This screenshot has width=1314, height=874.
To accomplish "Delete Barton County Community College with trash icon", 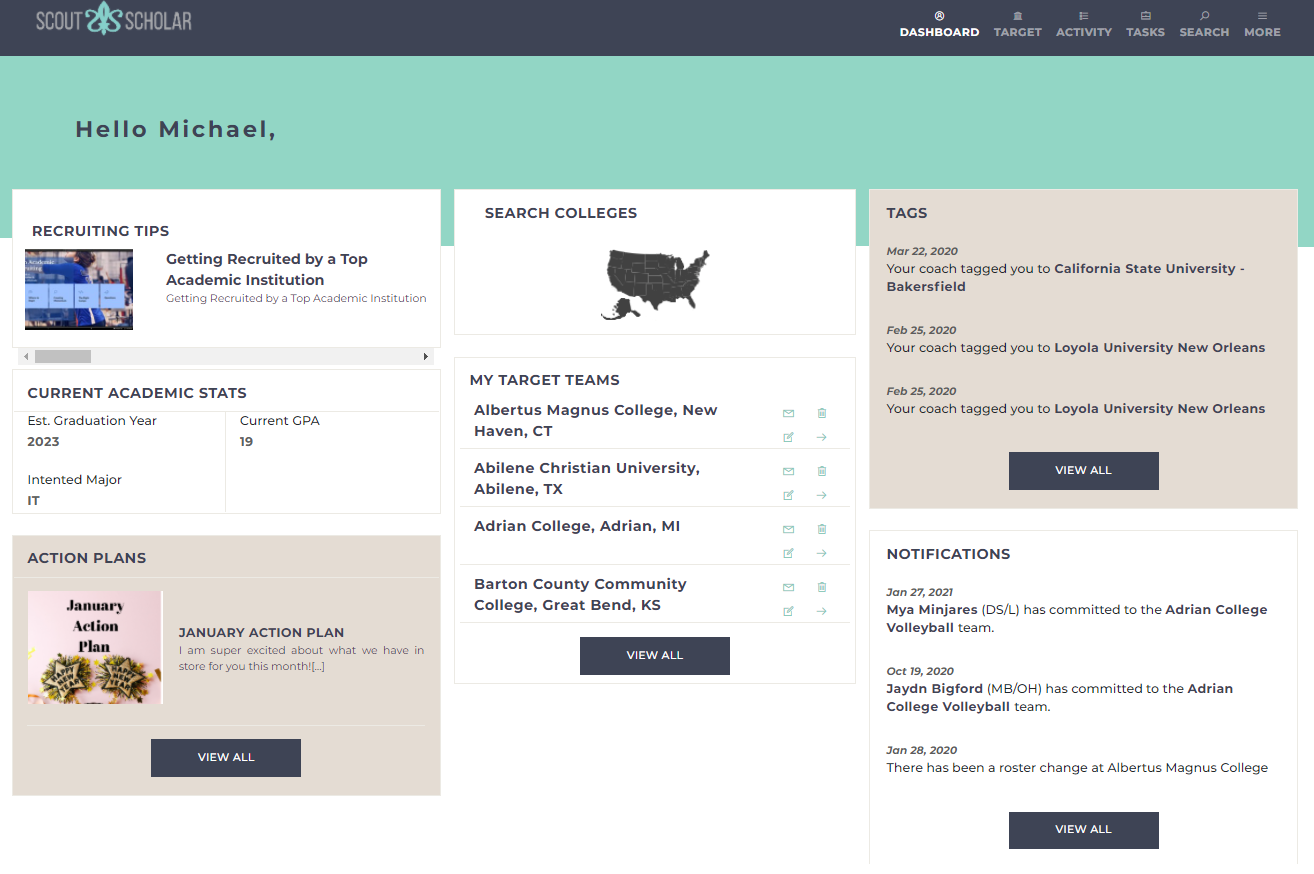I will pyautogui.click(x=822, y=587).
